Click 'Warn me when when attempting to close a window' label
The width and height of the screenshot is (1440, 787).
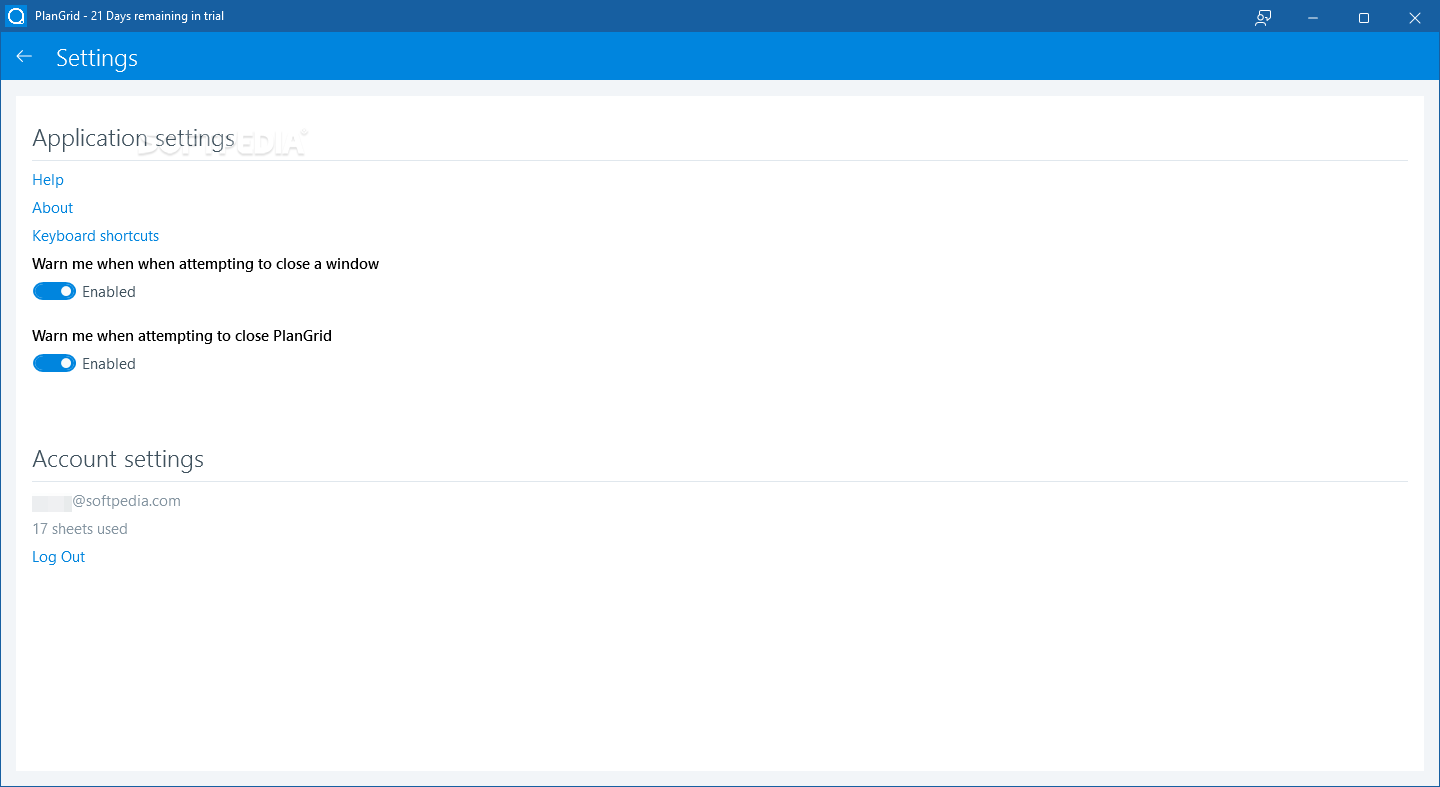point(206,264)
